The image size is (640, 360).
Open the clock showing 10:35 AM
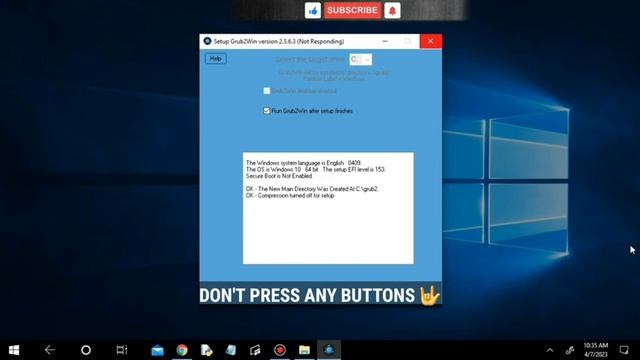pyautogui.click(x=596, y=350)
